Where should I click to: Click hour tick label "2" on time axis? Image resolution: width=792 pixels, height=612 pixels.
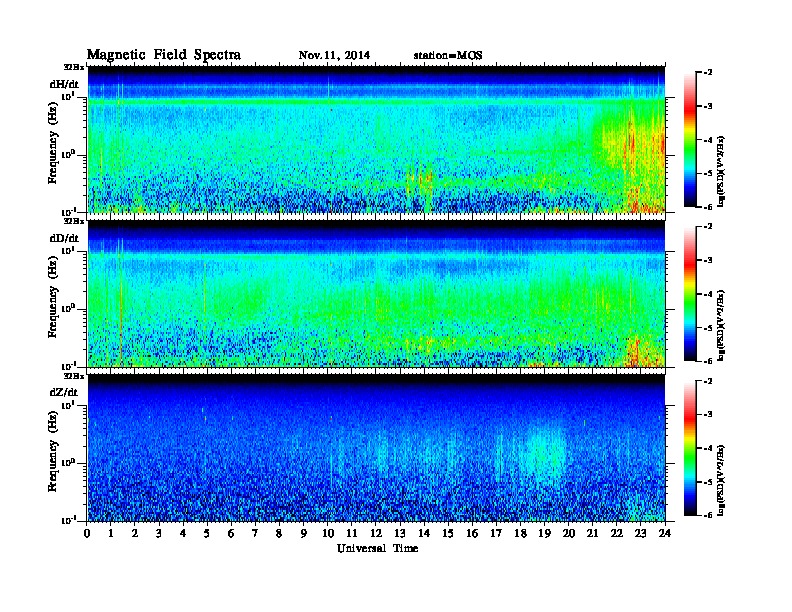coord(135,534)
